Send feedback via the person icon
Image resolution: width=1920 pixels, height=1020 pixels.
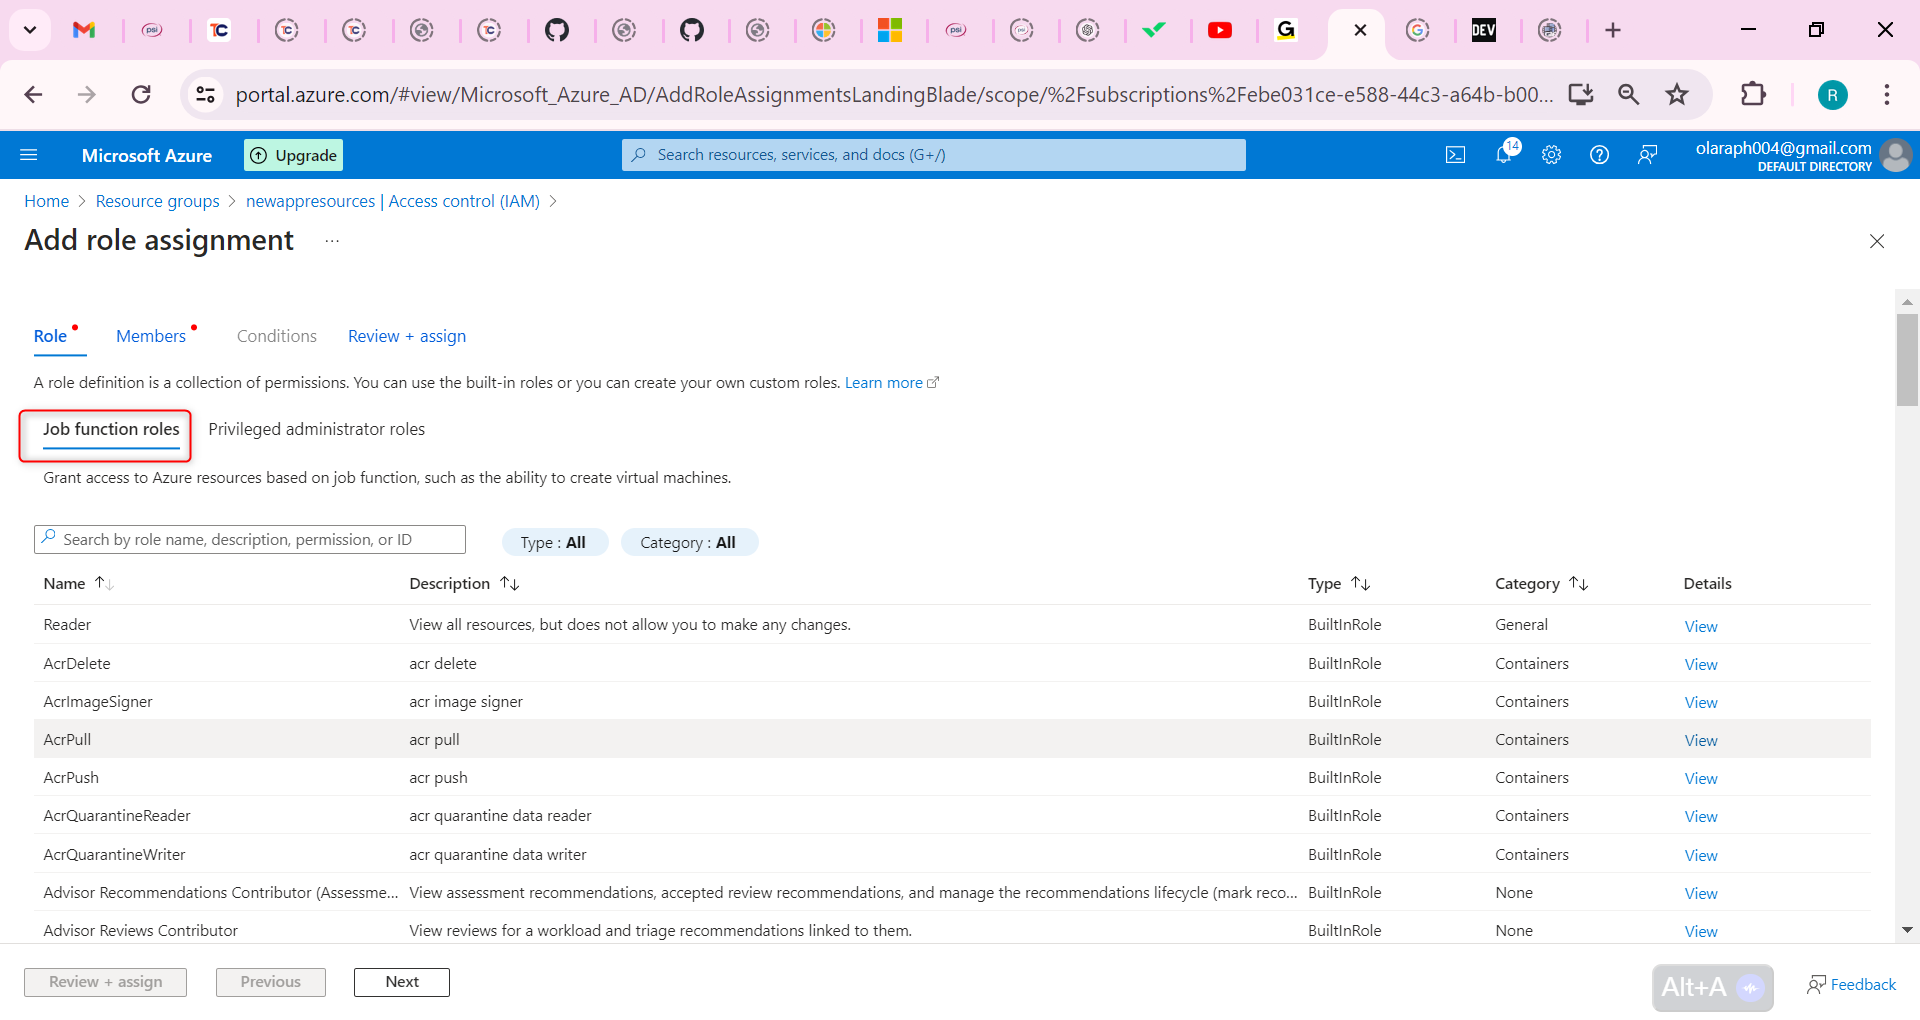(1647, 154)
